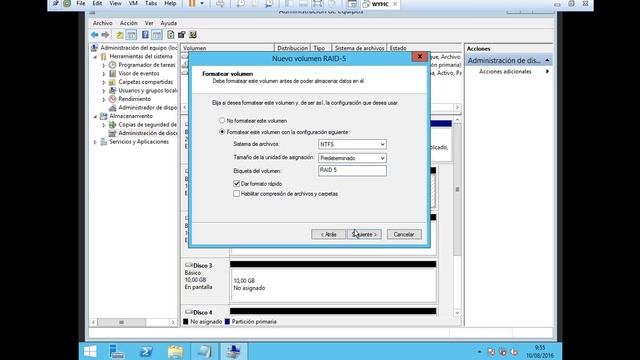Open the Ver menu

pos(149,23)
